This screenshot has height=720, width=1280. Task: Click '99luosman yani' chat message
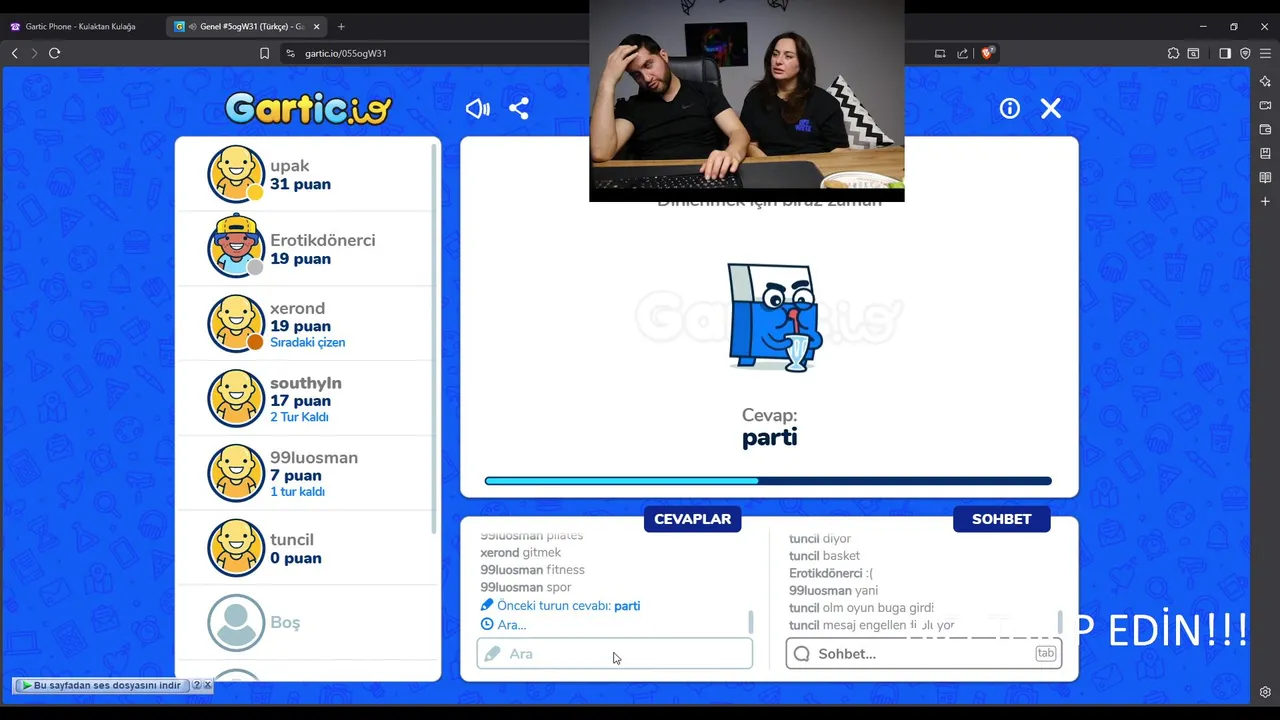(833, 591)
